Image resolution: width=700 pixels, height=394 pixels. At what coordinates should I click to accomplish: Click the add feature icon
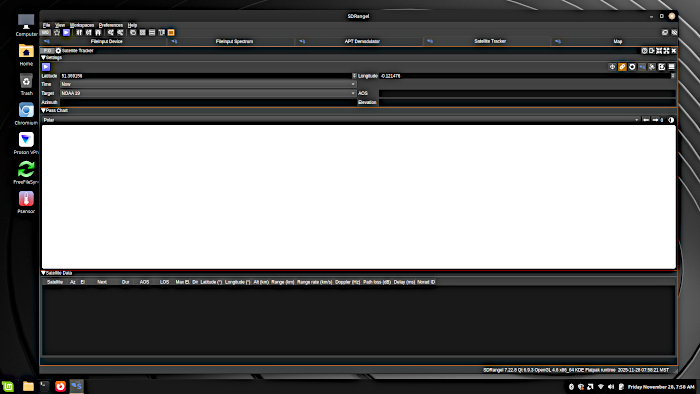point(110,33)
